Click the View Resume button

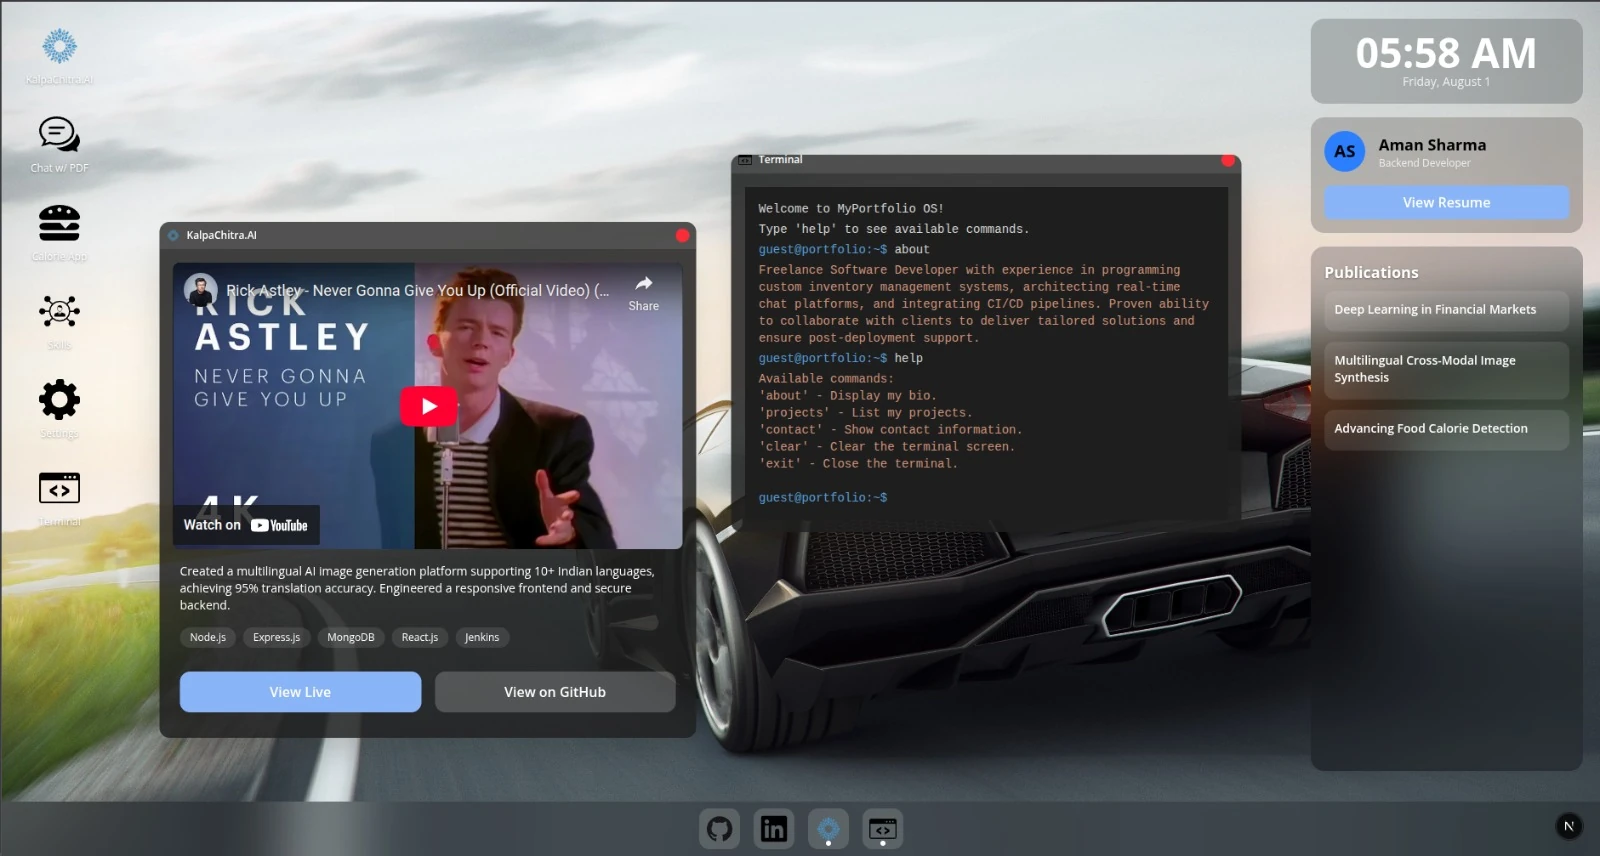[x=1446, y=202]
